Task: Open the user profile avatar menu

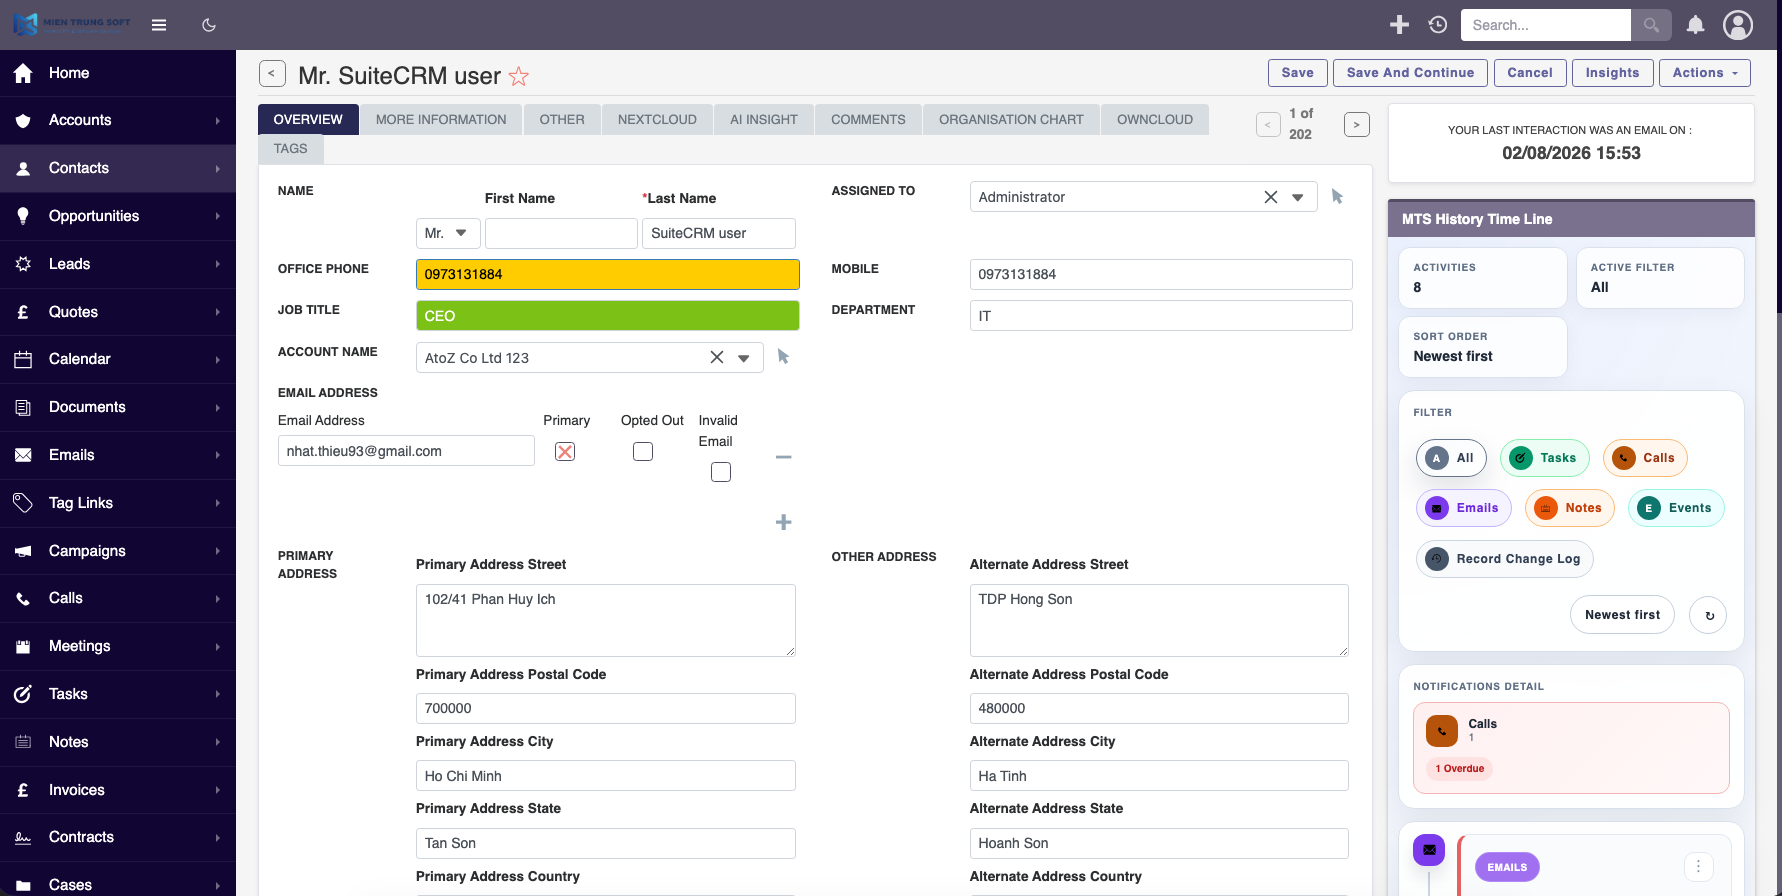Action: [1738, 25]
